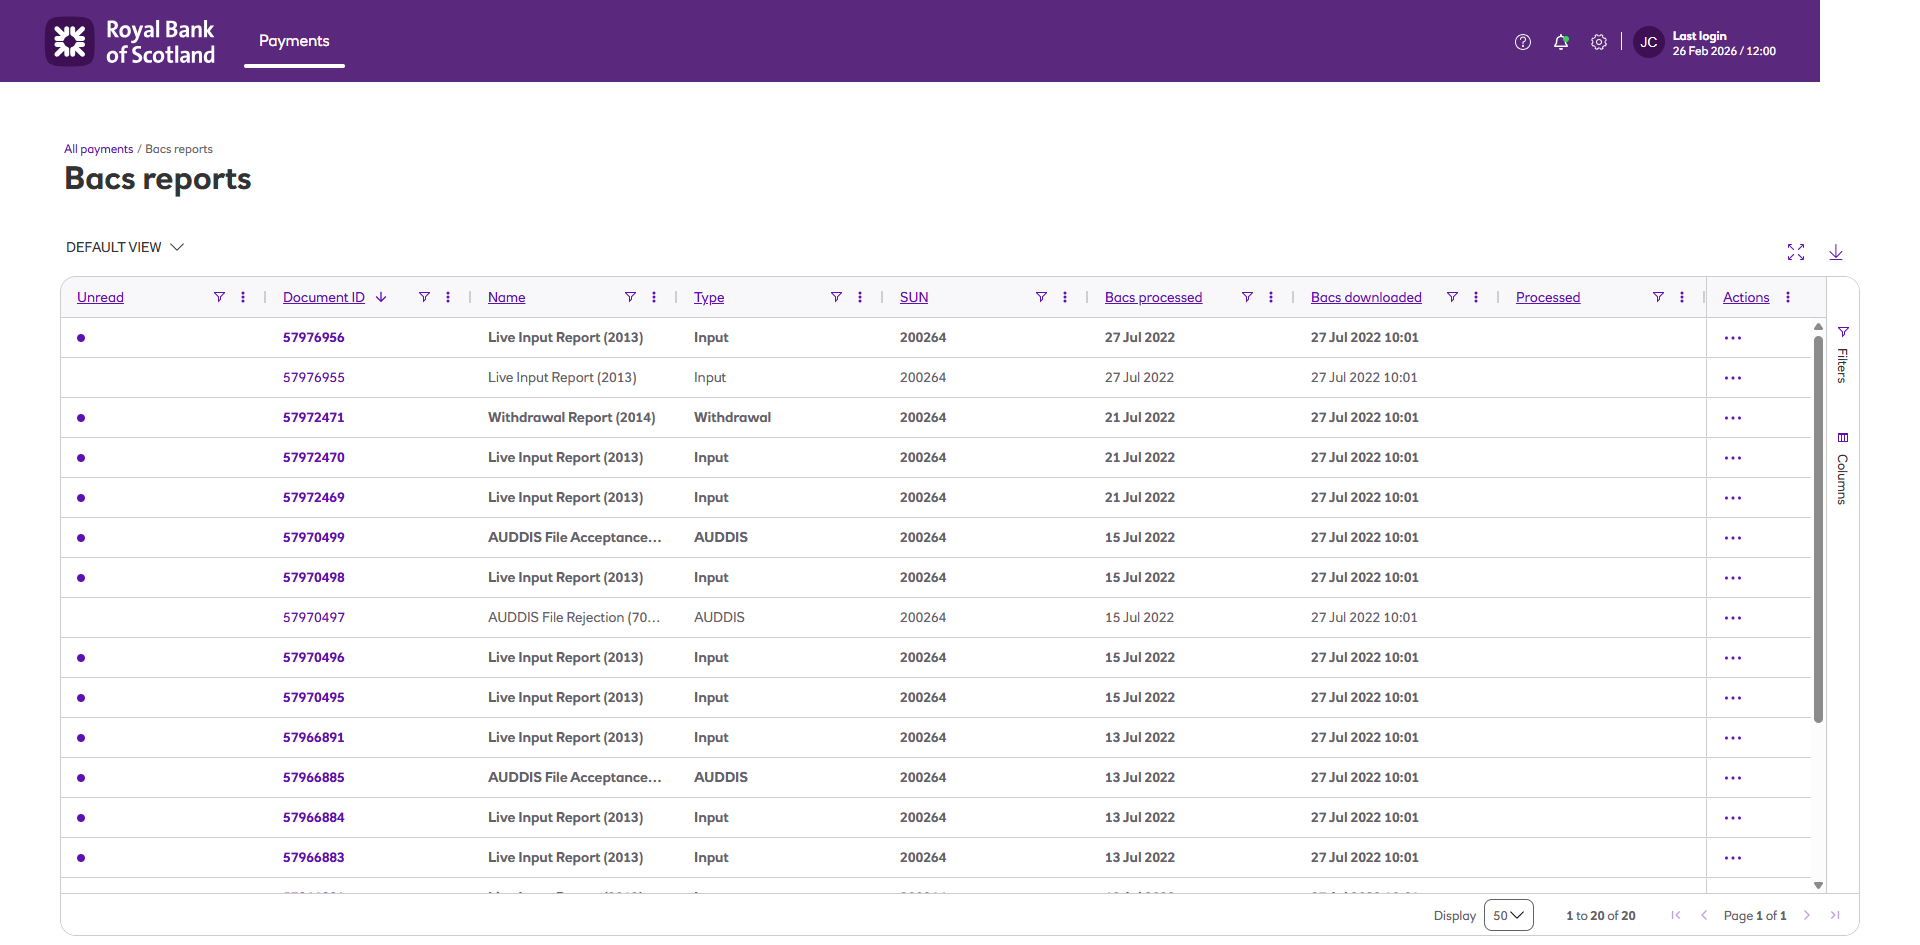Image resolution: width=1920 pixels, height=945 pixels.
Task: Download the Bacs reports table
Action: 1835,252
